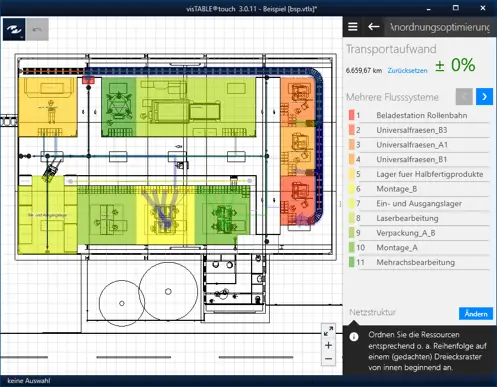Click the Ändern button for Netzstruktur
This screenshot has height=387, width=497.
(x=476, y=314)
